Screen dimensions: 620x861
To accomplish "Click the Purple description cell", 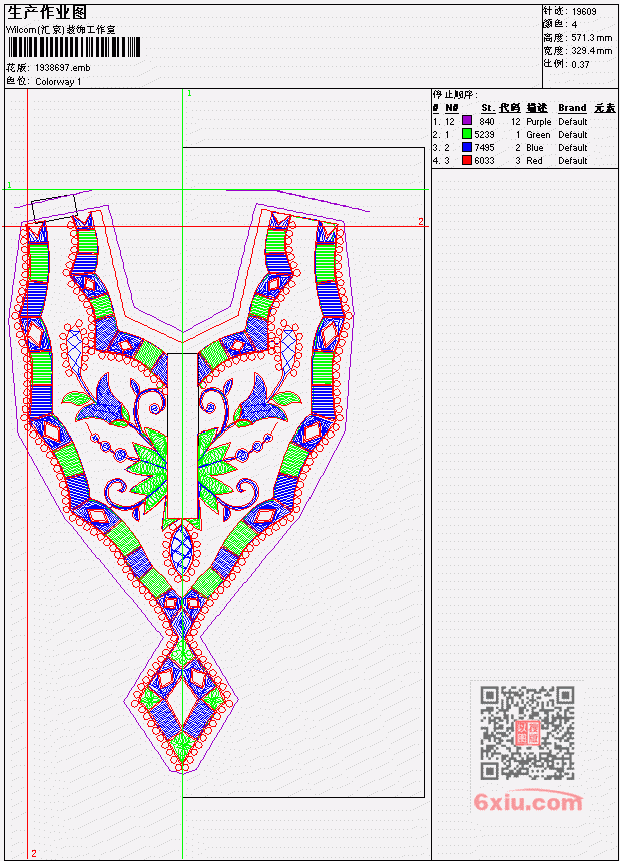I will point(539,121).
